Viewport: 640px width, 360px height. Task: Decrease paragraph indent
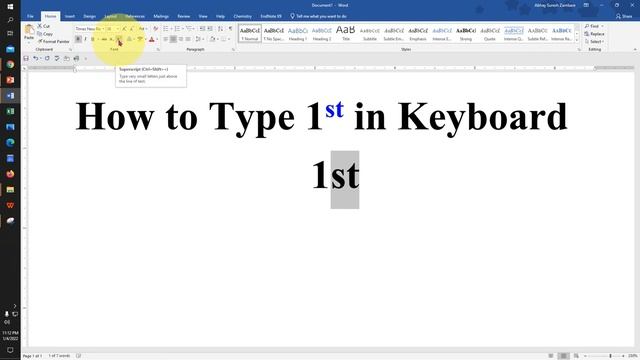(x=202, y=29)
